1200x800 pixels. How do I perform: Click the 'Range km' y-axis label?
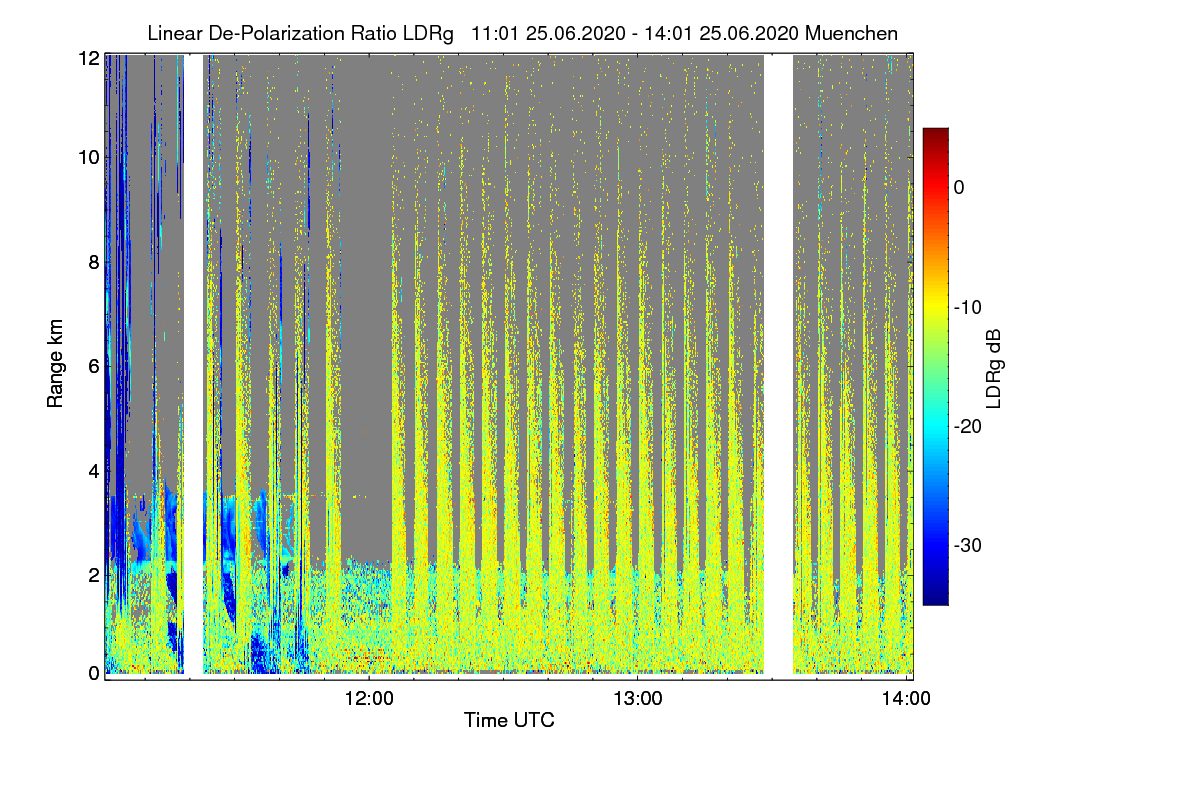click(x=56, y=364)
